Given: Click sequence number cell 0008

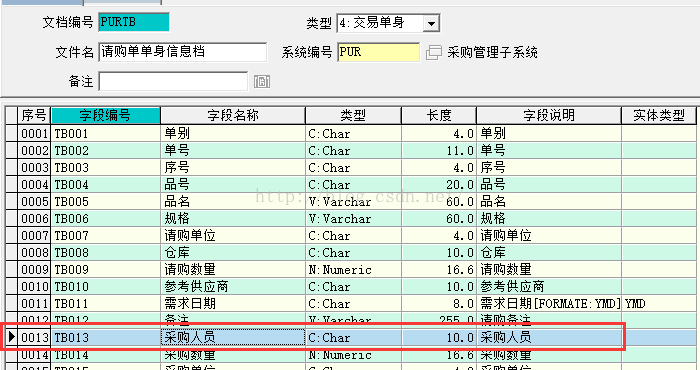Looking at the screenshot, I should click(x=34, y=252).
